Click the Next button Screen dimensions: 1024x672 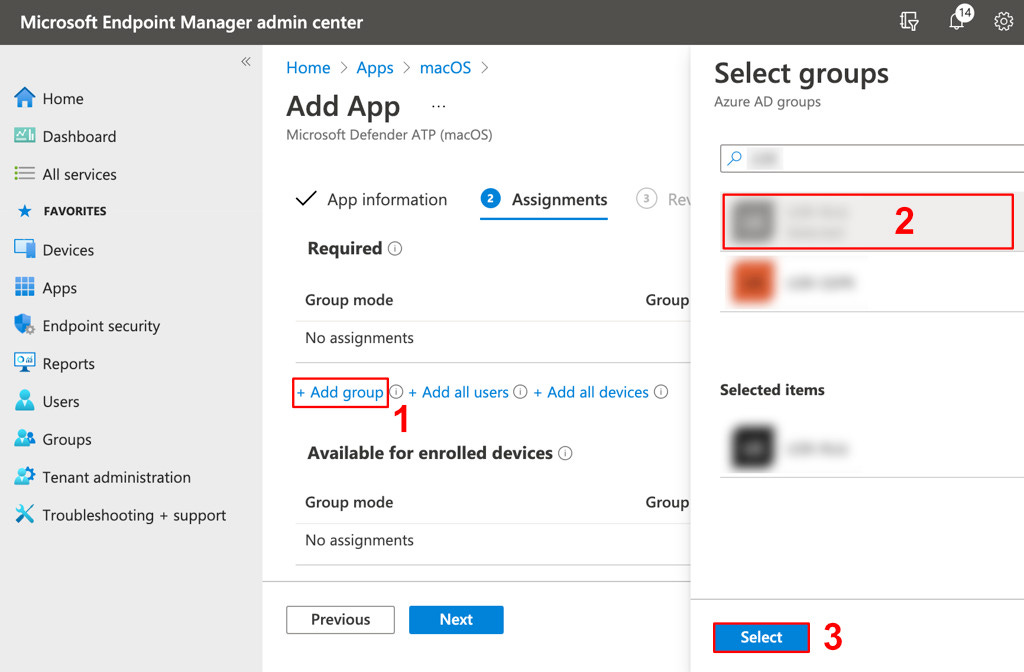(456, 619)
